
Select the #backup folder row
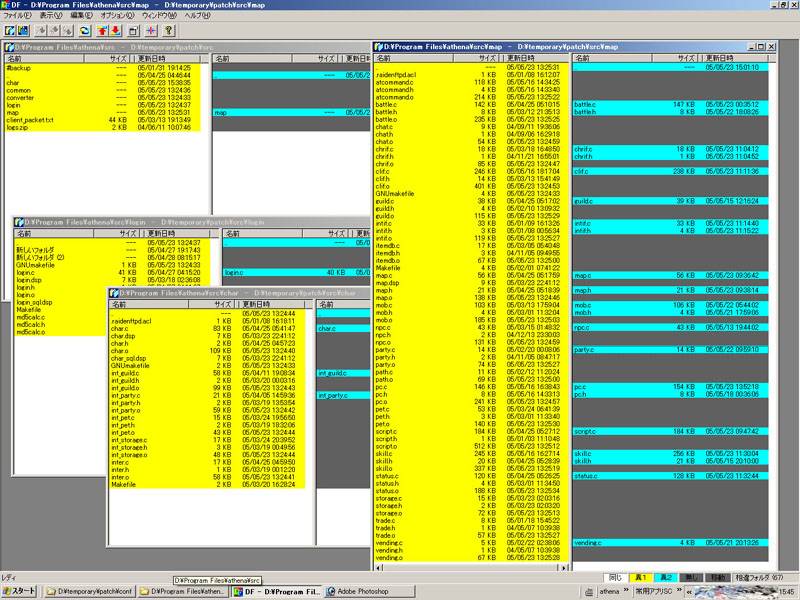tap(103, 68)
